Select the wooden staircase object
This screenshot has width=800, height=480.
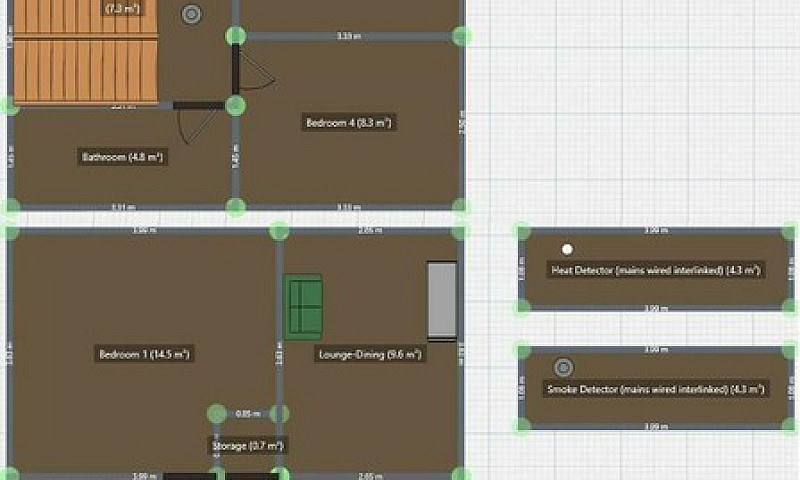pos(85,51)
